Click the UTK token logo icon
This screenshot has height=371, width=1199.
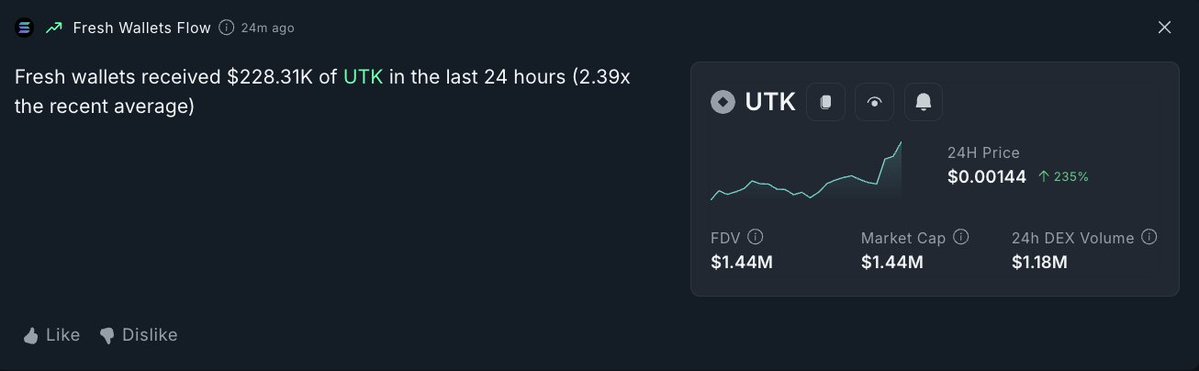(x=723, y=102)
